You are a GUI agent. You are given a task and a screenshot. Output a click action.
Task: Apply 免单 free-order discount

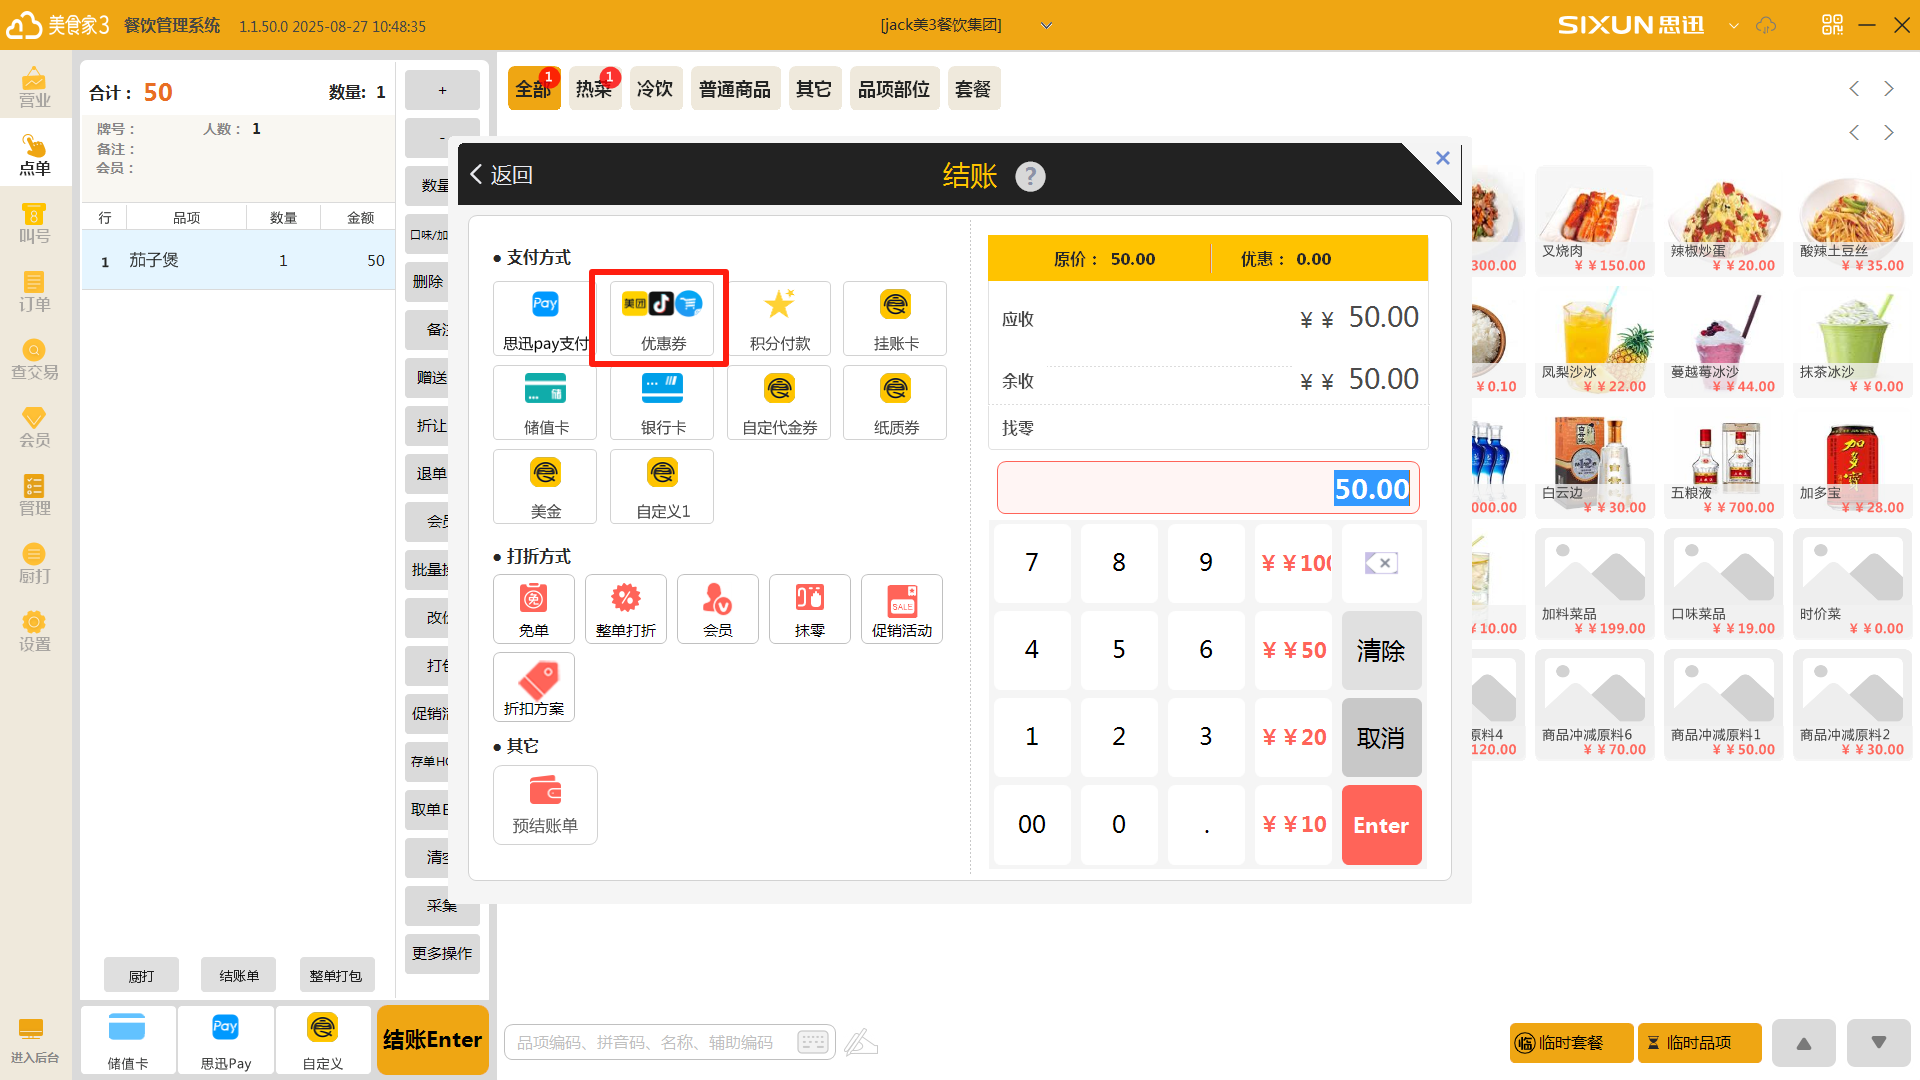533,608
